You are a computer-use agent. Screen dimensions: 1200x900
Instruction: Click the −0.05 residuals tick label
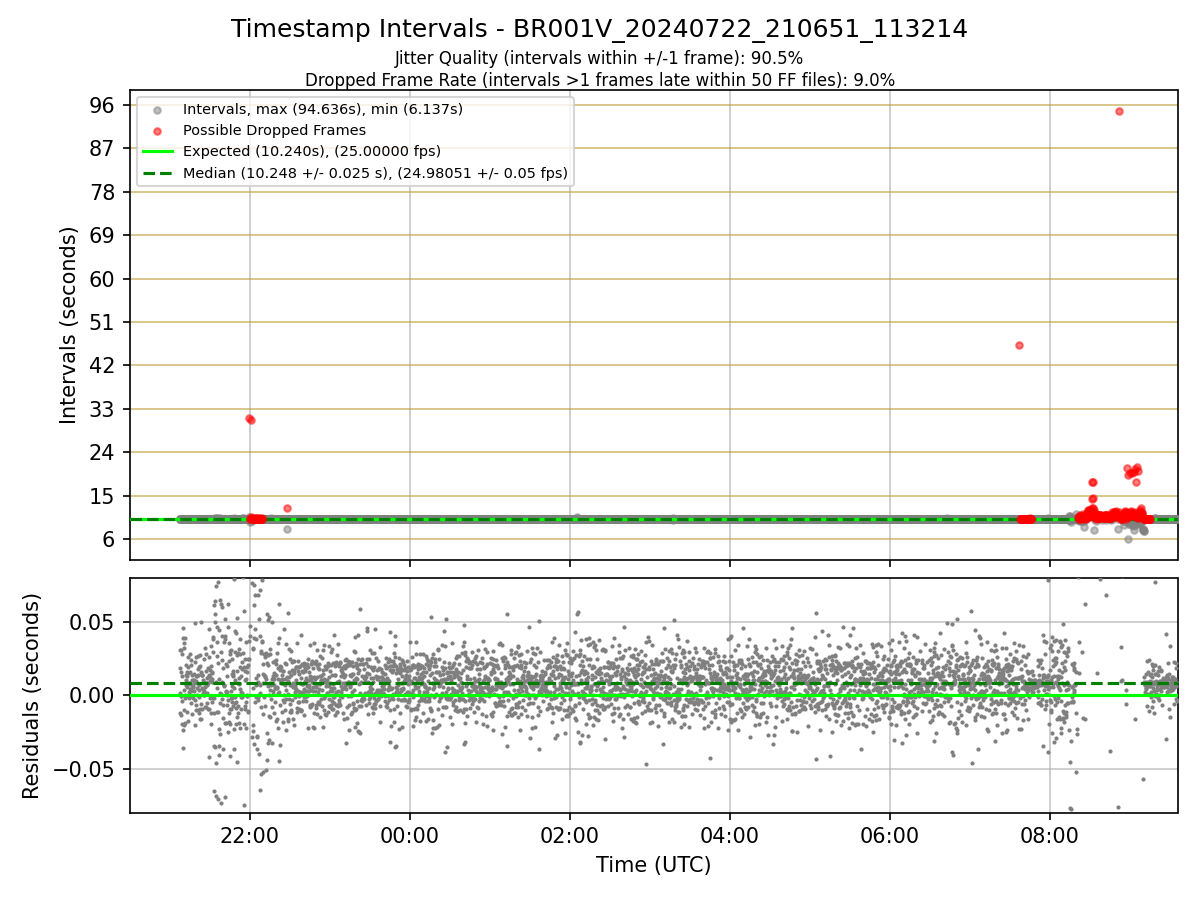pos(84,769)
